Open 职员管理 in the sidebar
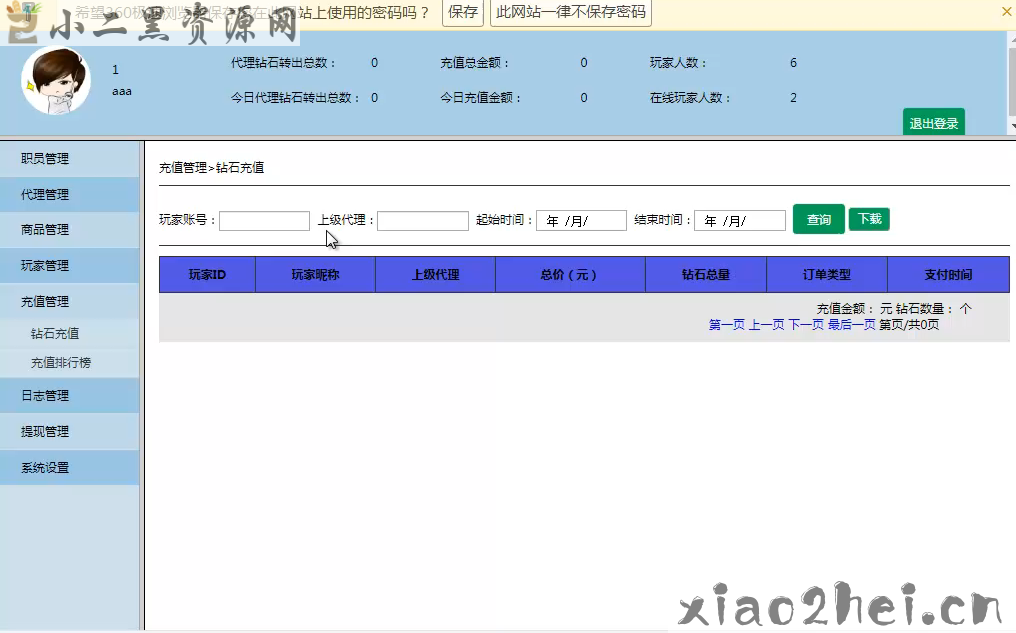The image size is (1016, 633). (70, 159)
